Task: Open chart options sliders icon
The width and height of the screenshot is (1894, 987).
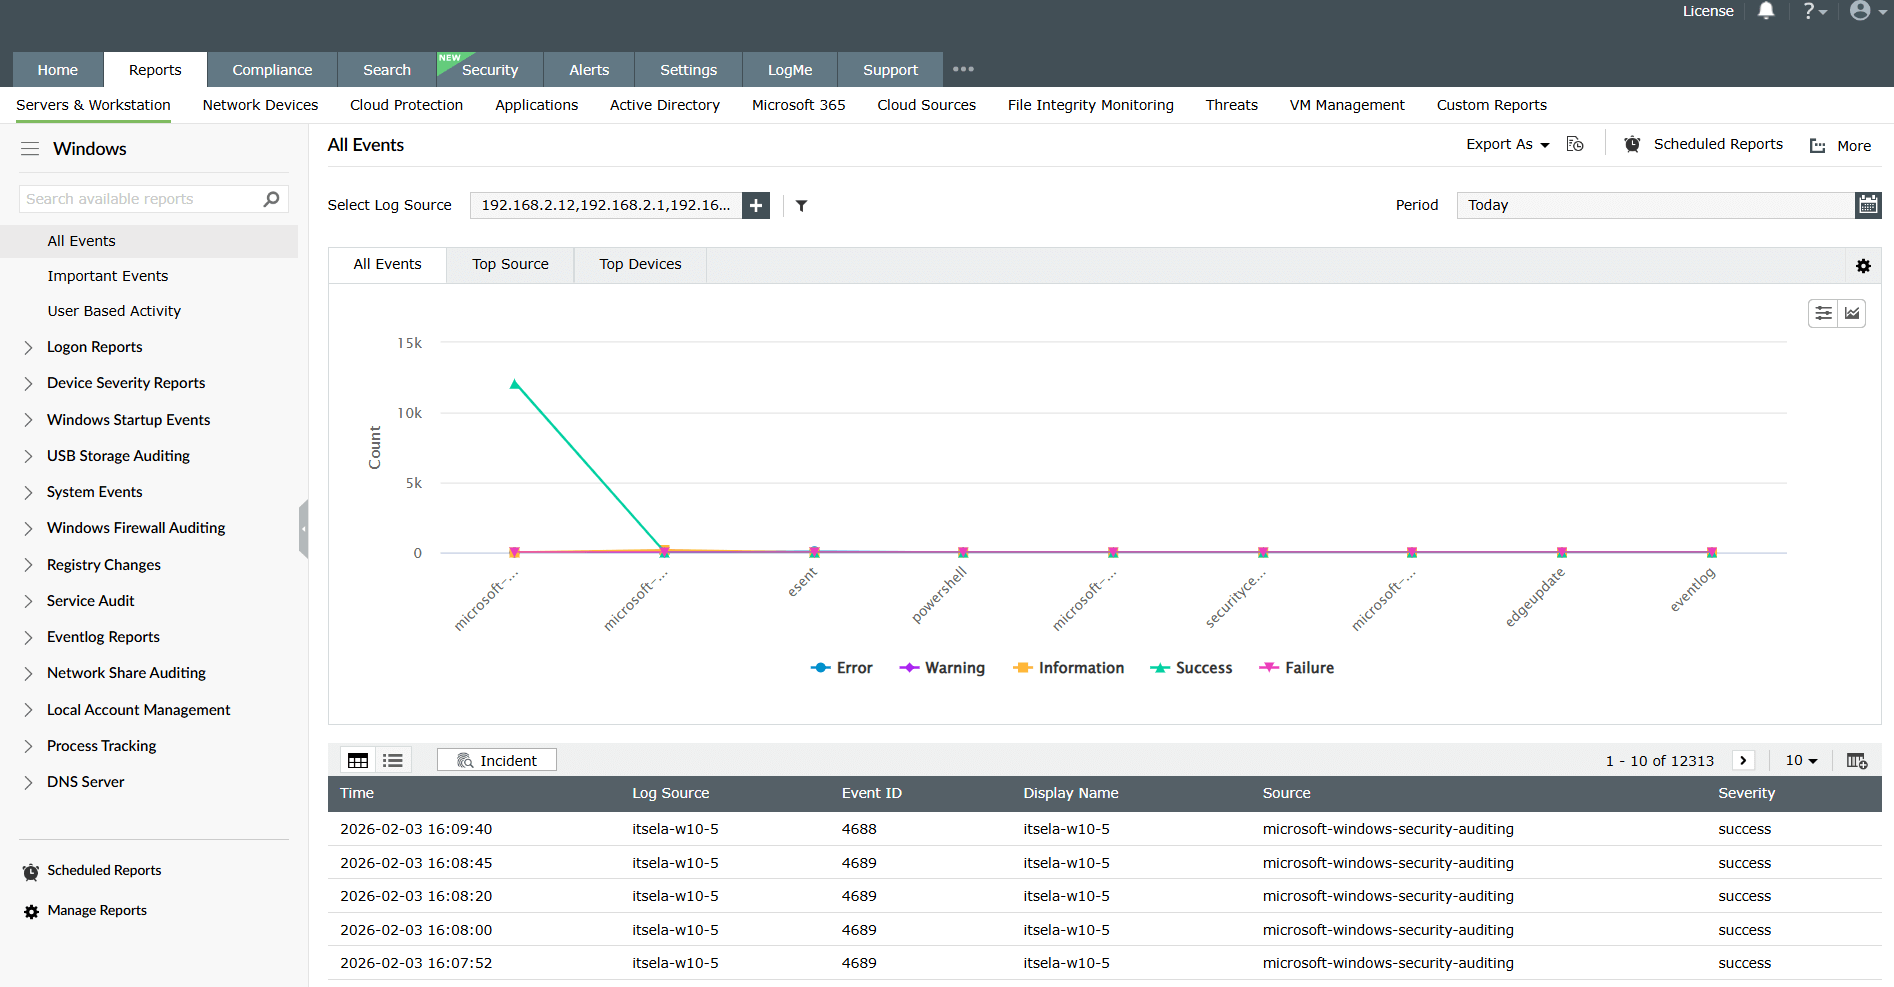Action: 1823,313
